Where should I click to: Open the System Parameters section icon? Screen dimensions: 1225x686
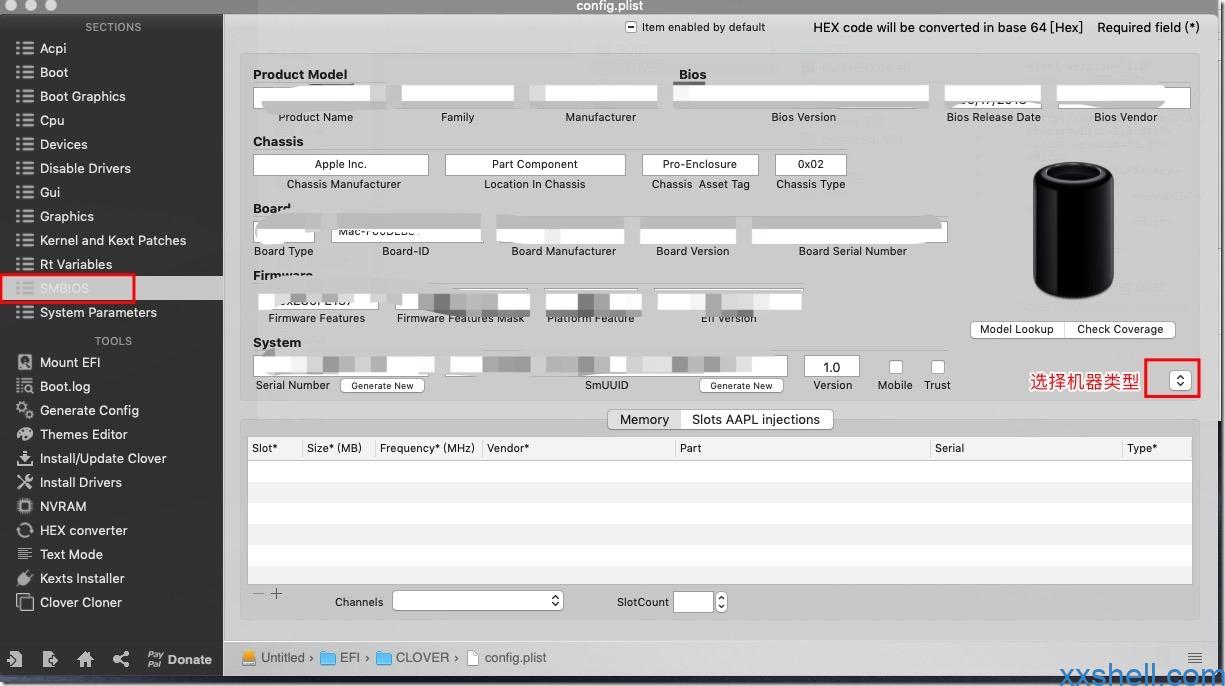(x=25, y=312)
